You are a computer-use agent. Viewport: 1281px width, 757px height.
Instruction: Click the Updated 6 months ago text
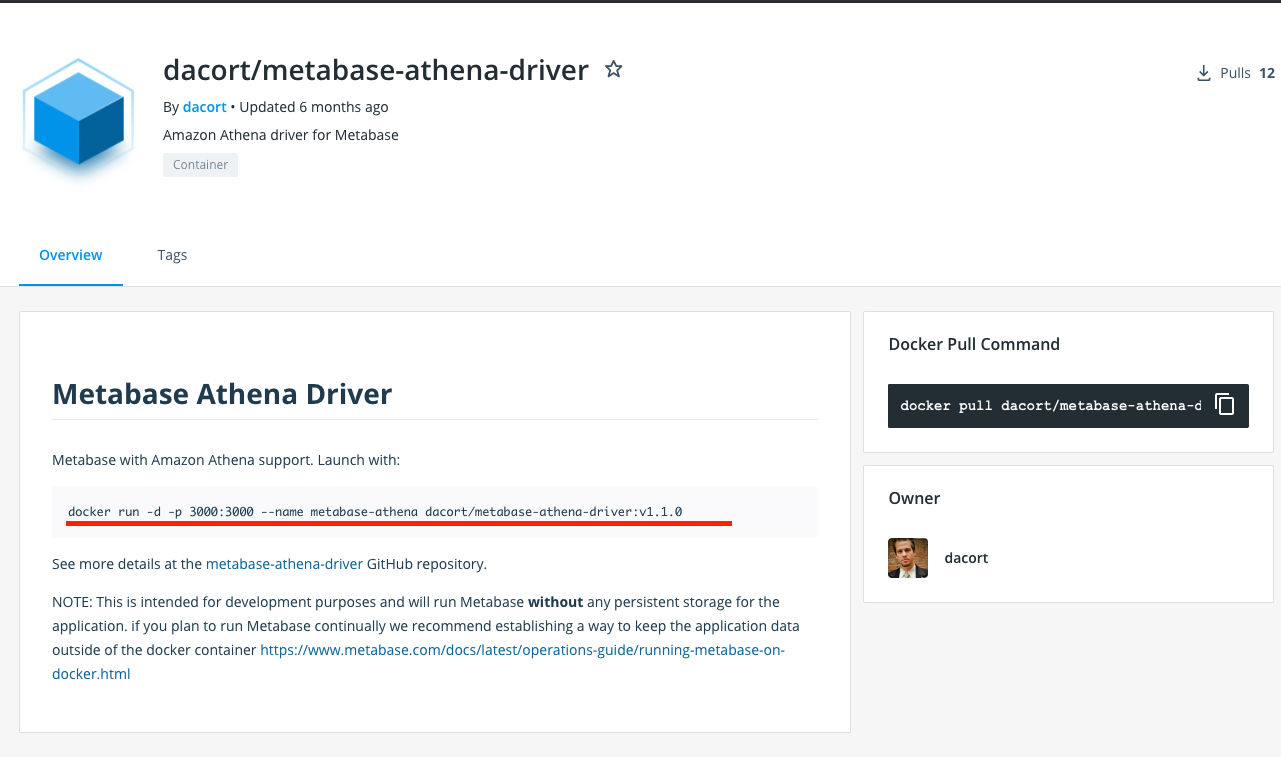coord(314,107)
